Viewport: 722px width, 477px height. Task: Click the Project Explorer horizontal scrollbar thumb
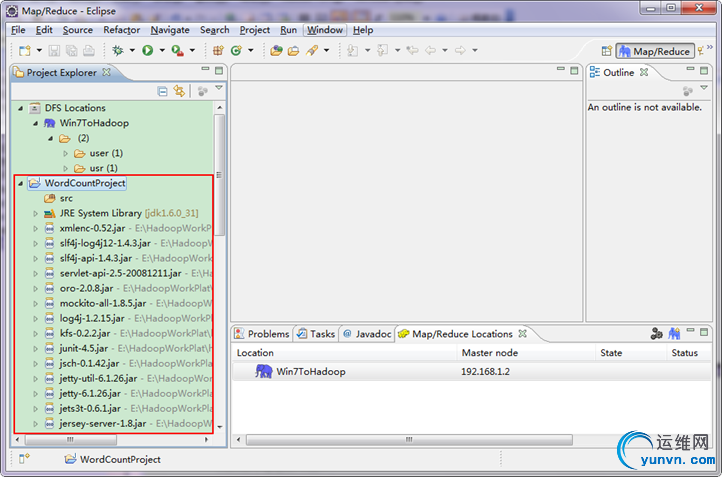(x=70, y=440)
